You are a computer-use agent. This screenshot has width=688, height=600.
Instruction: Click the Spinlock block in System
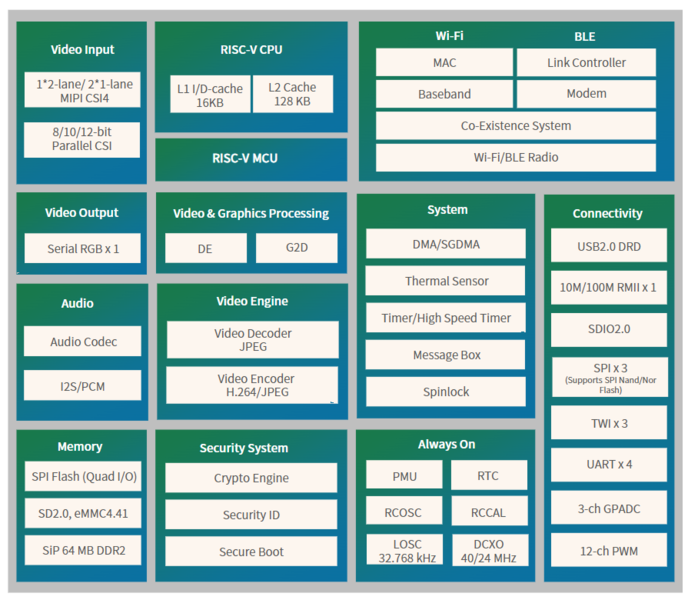[445, 392]
